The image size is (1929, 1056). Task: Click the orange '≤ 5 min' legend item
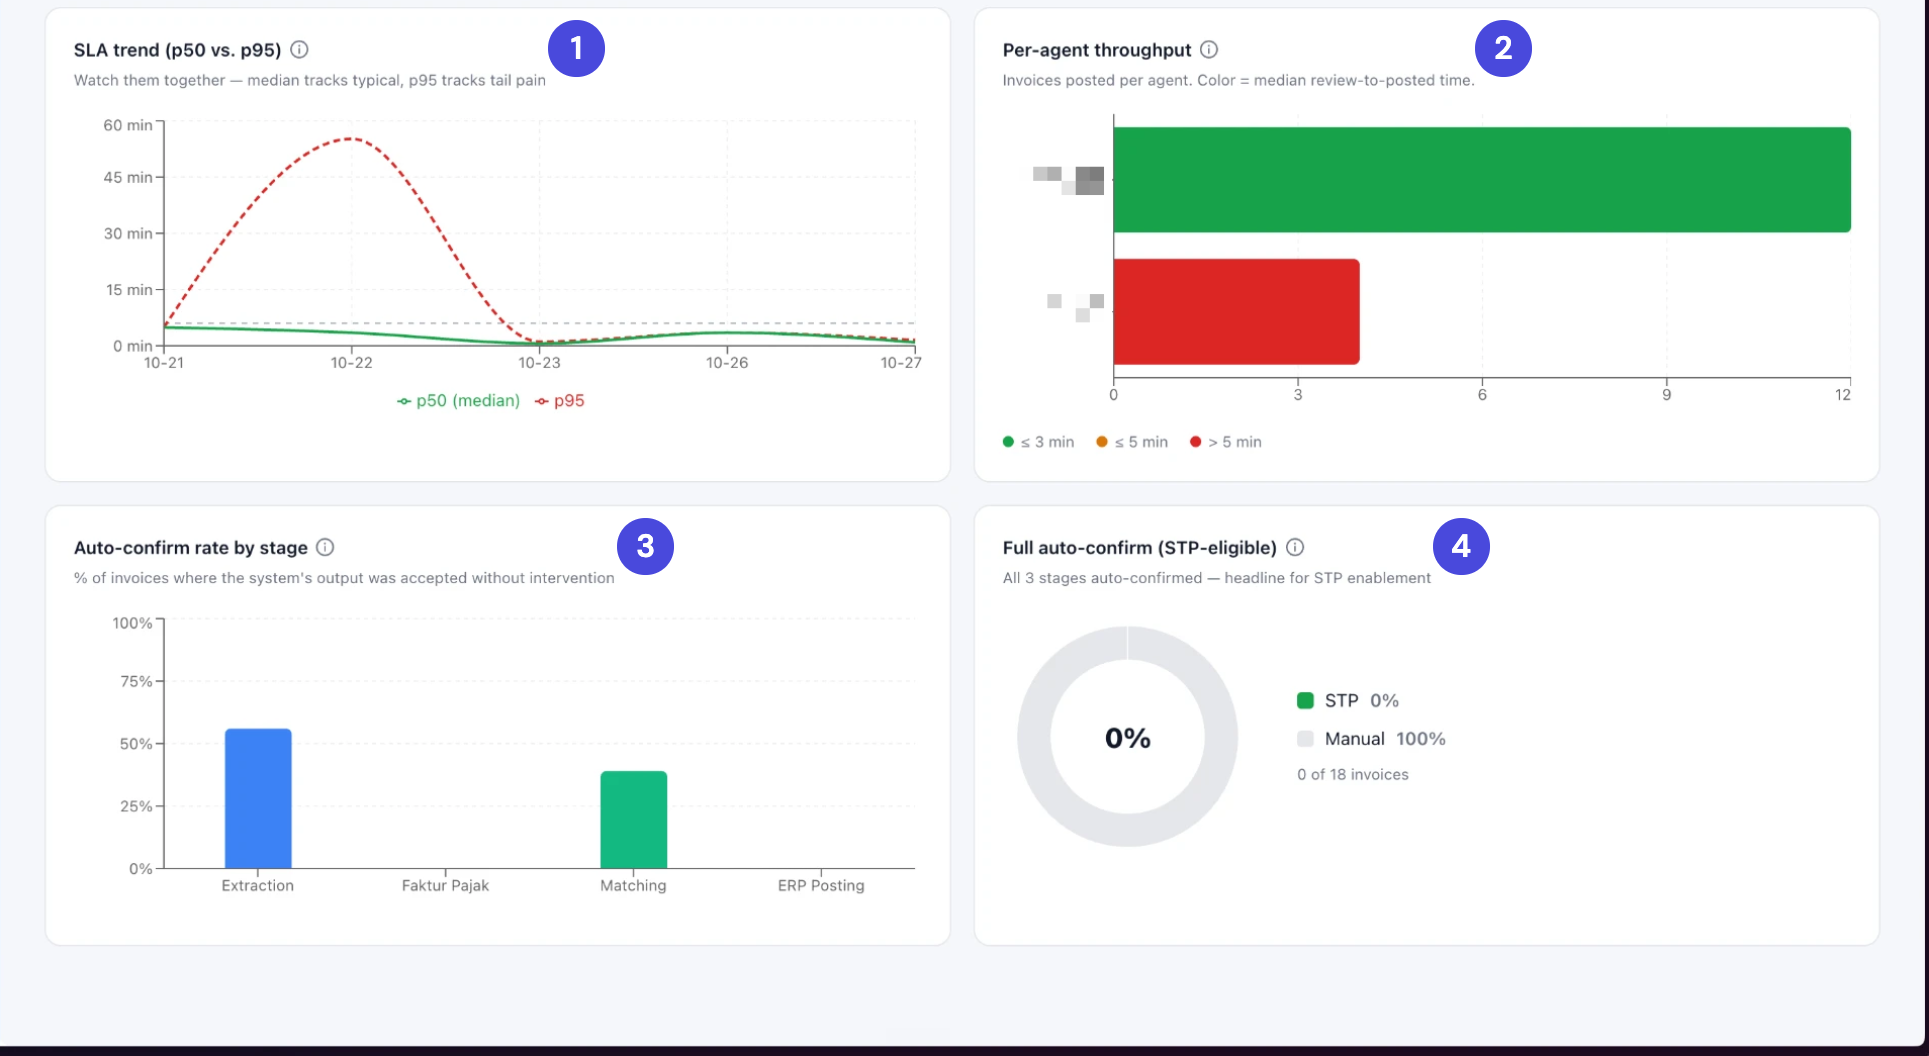coord(1132,442)
